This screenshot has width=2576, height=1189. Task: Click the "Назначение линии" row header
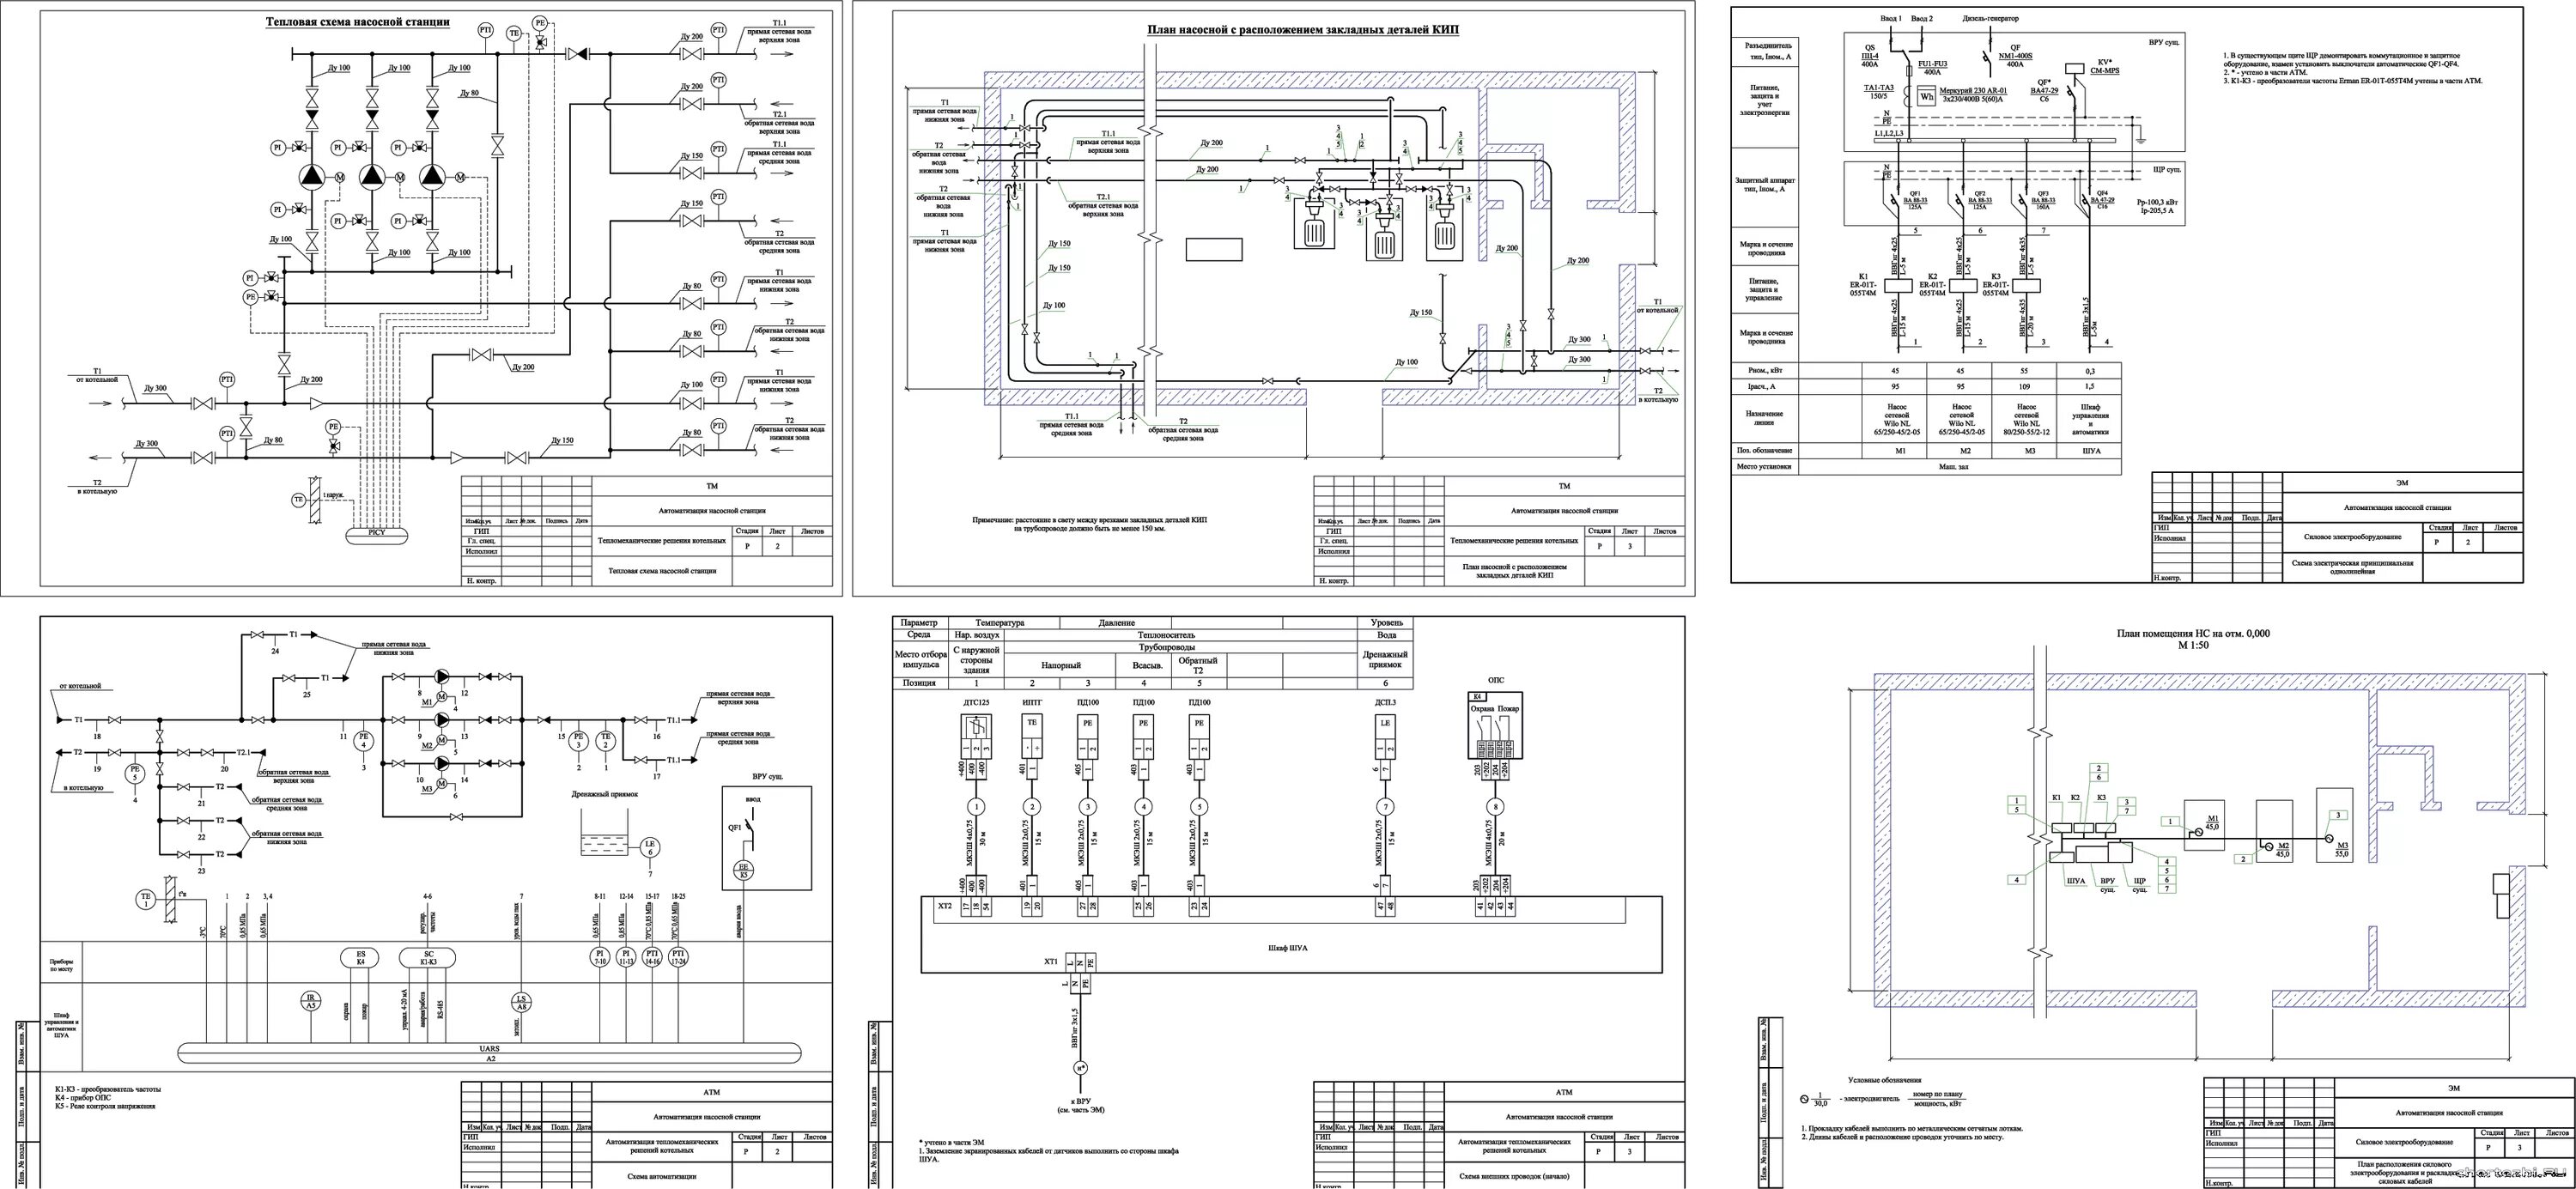tap(1764, 418)
